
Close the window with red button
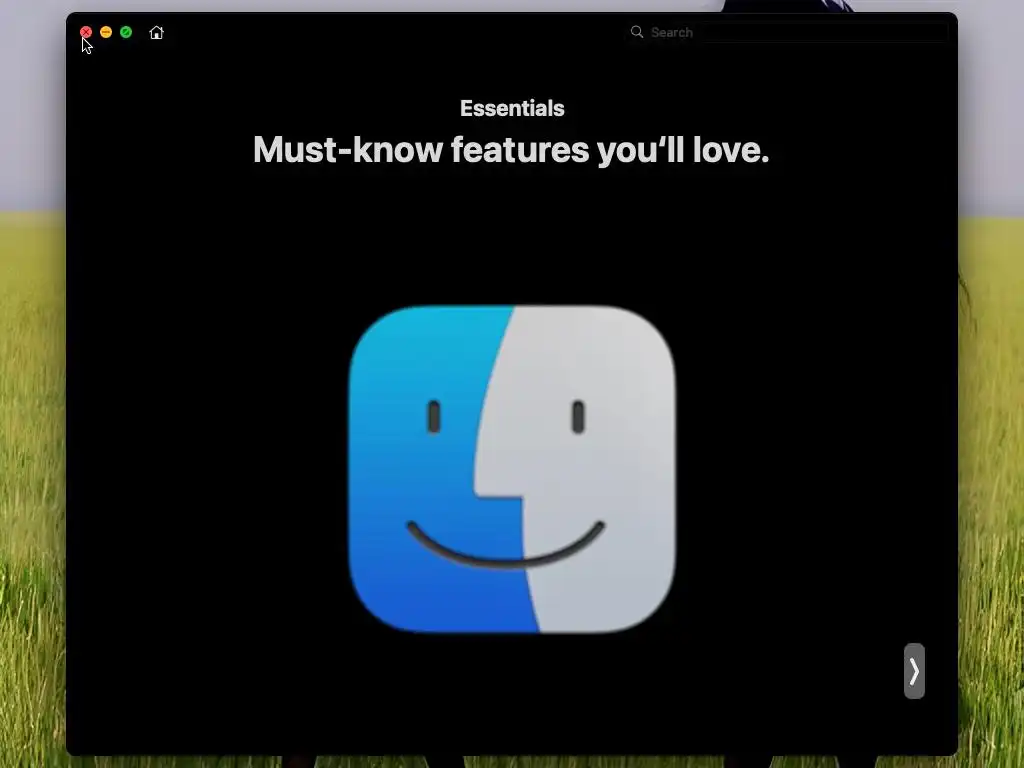click(86, 32)
